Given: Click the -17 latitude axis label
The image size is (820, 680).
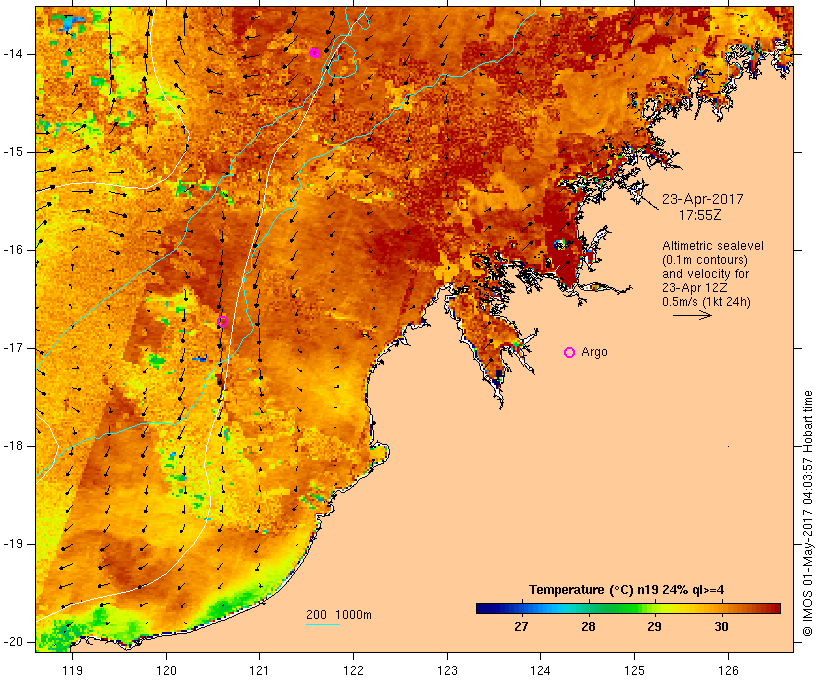Looking at the screenshot, I should click(13, 348).
